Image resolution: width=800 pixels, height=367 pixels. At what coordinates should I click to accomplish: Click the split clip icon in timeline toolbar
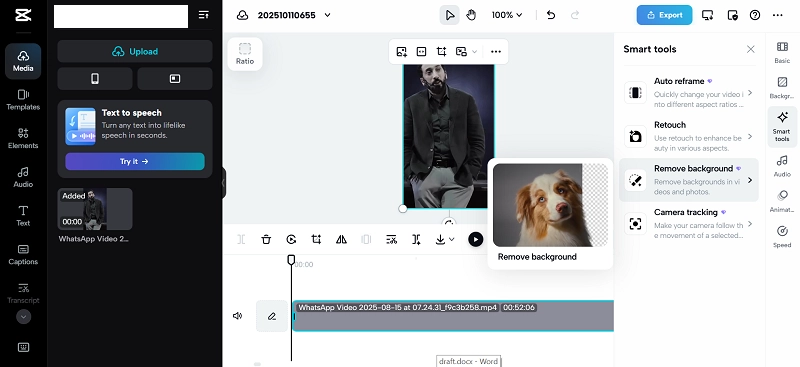pyautogui.click(x=241, y=239)
